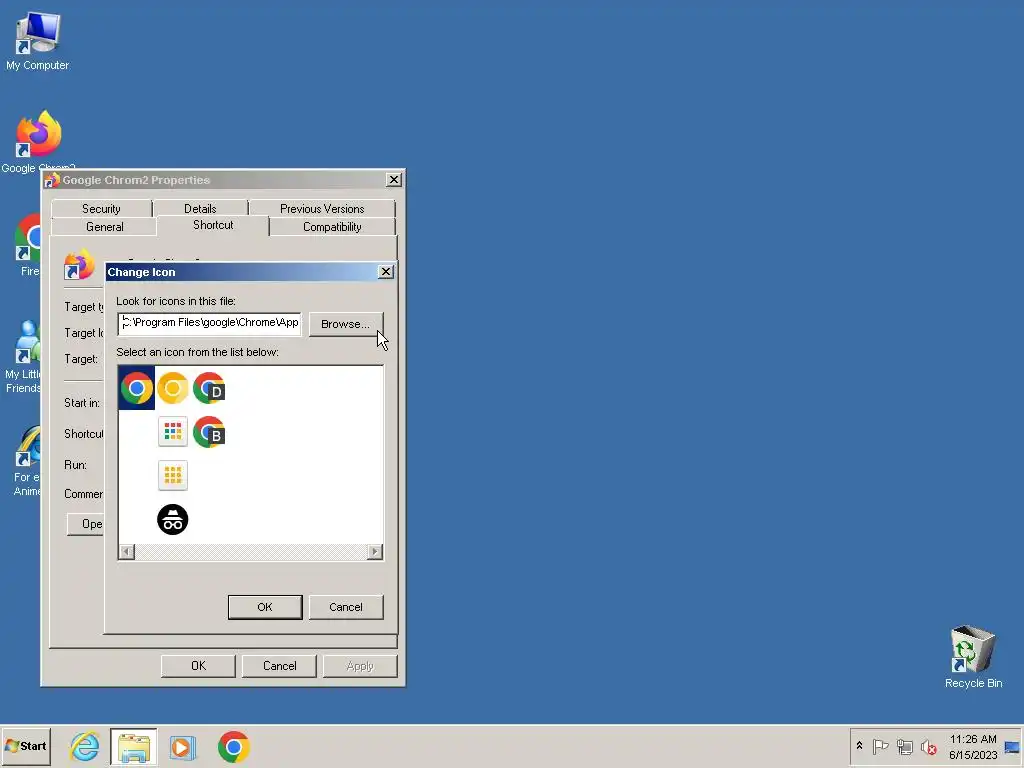Click the muted volume tray icon
The width and height of the screenshot is (1024, 768).
pyautogui.click(x=928, y=746)
